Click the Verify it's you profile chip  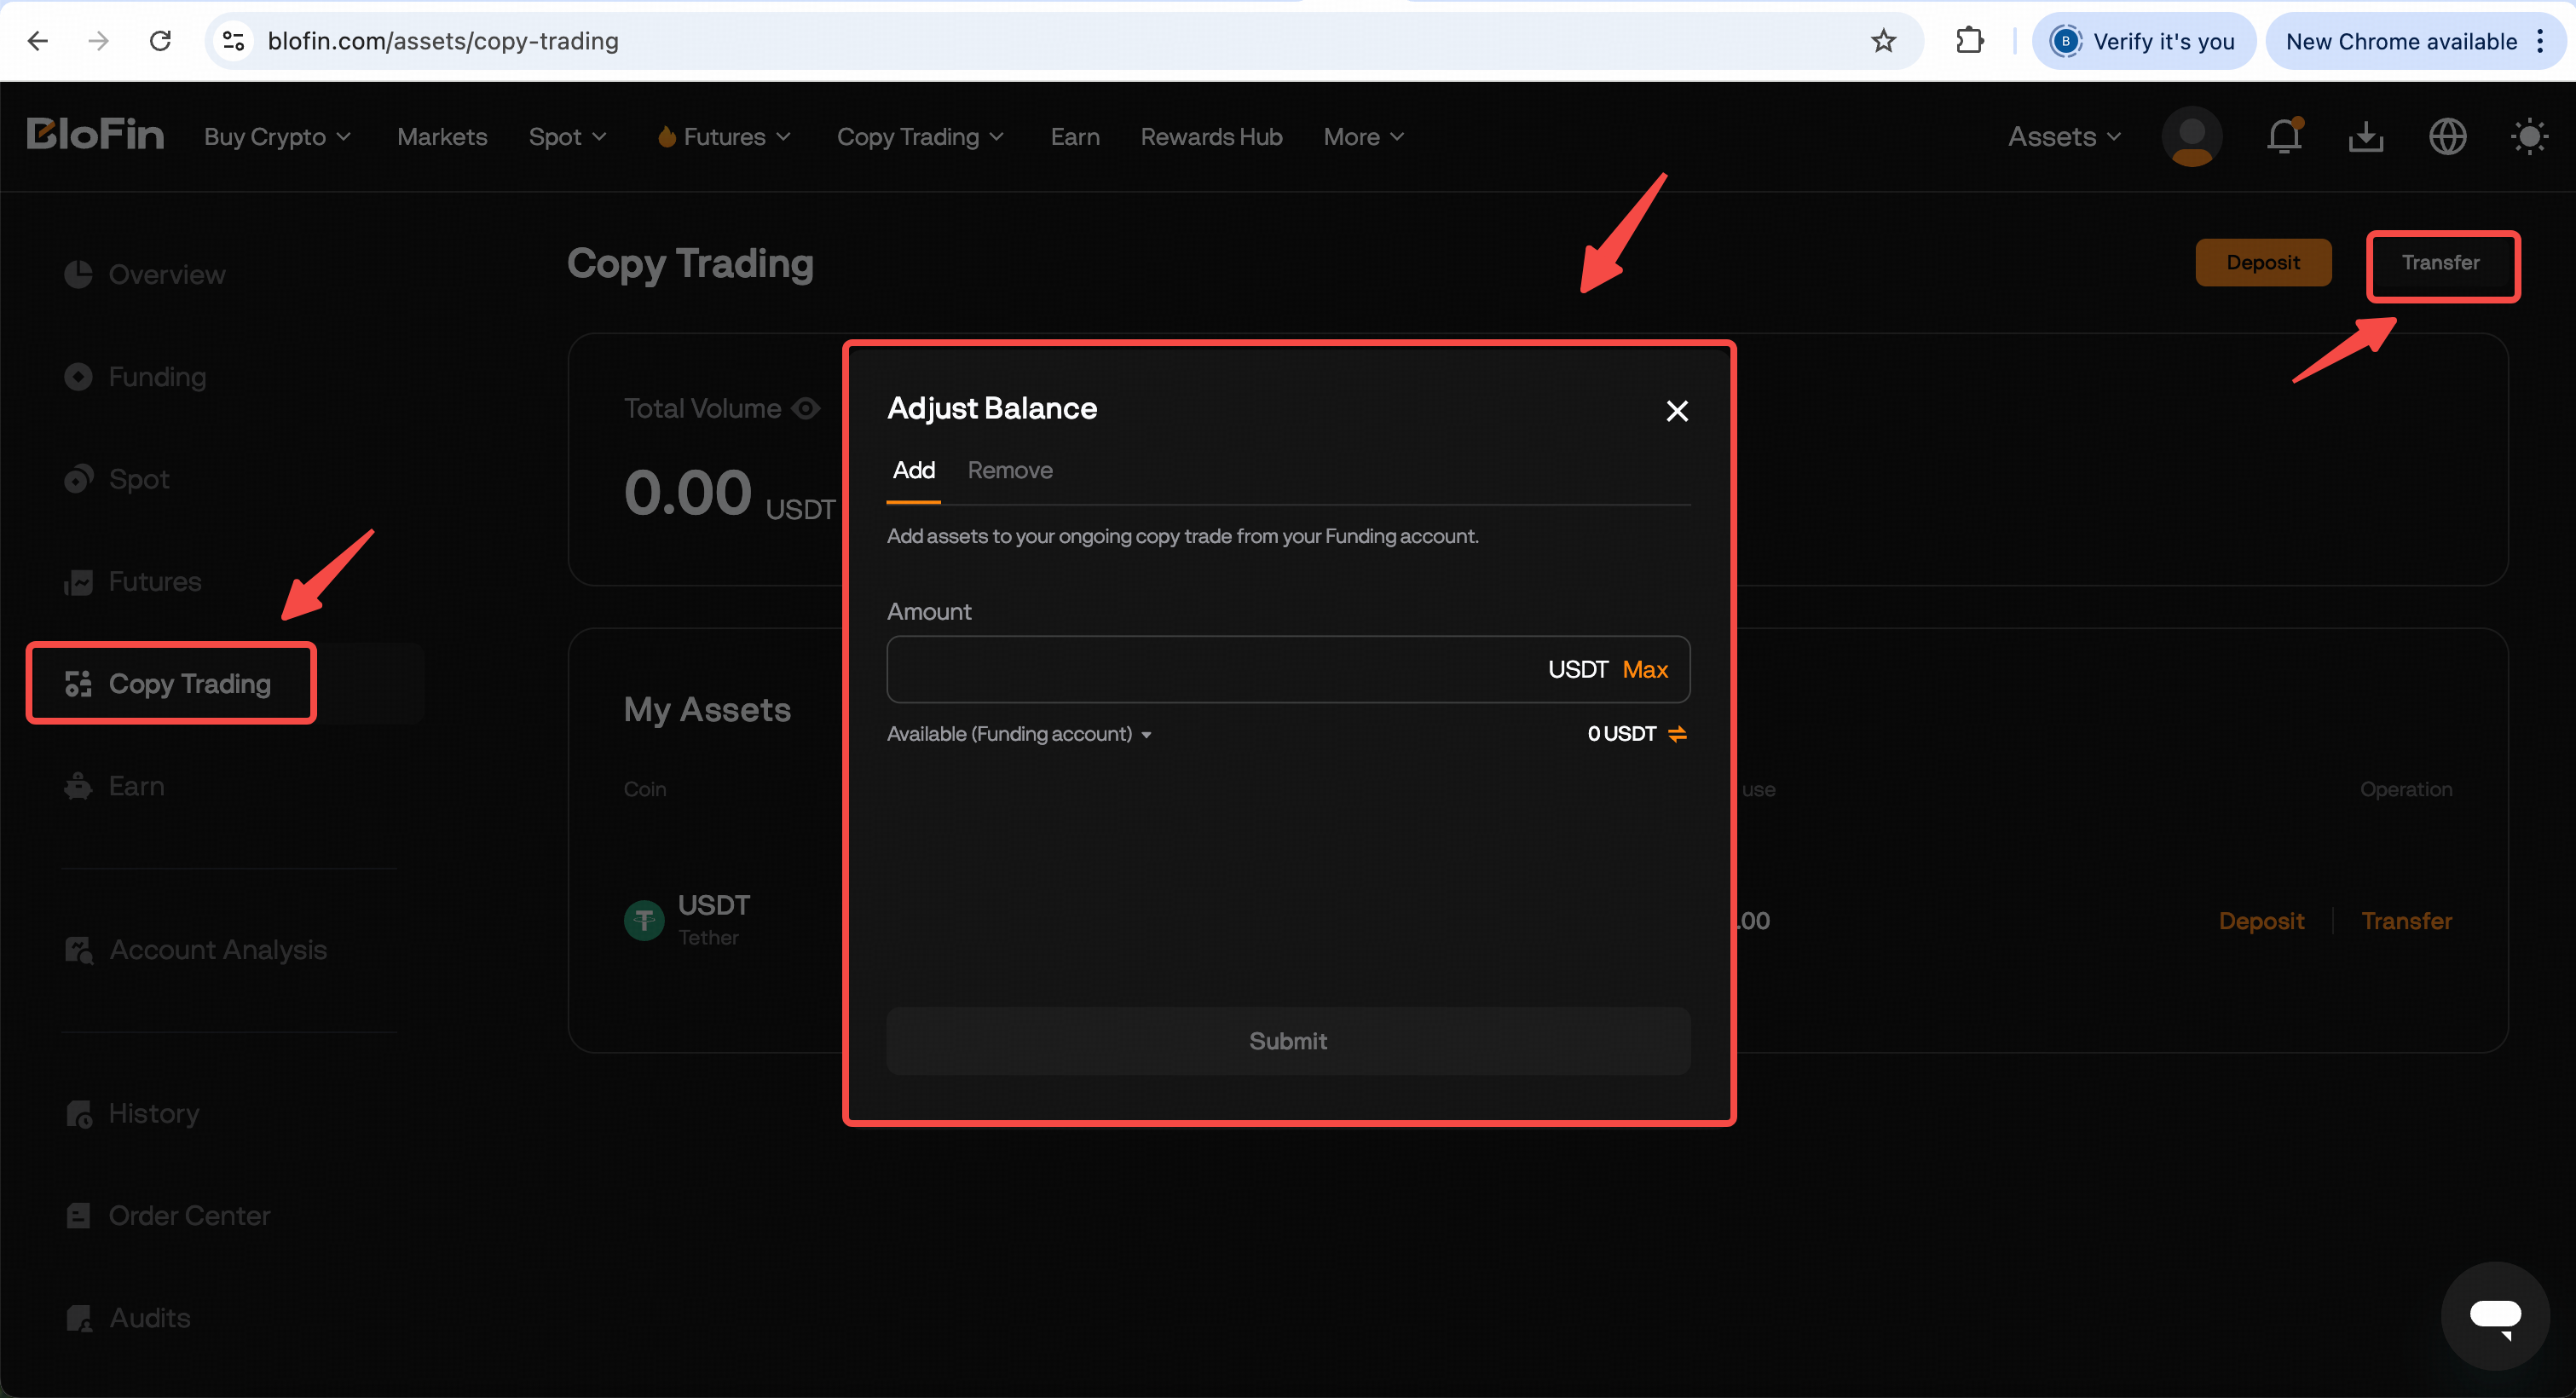click(x=2143, y=41)
